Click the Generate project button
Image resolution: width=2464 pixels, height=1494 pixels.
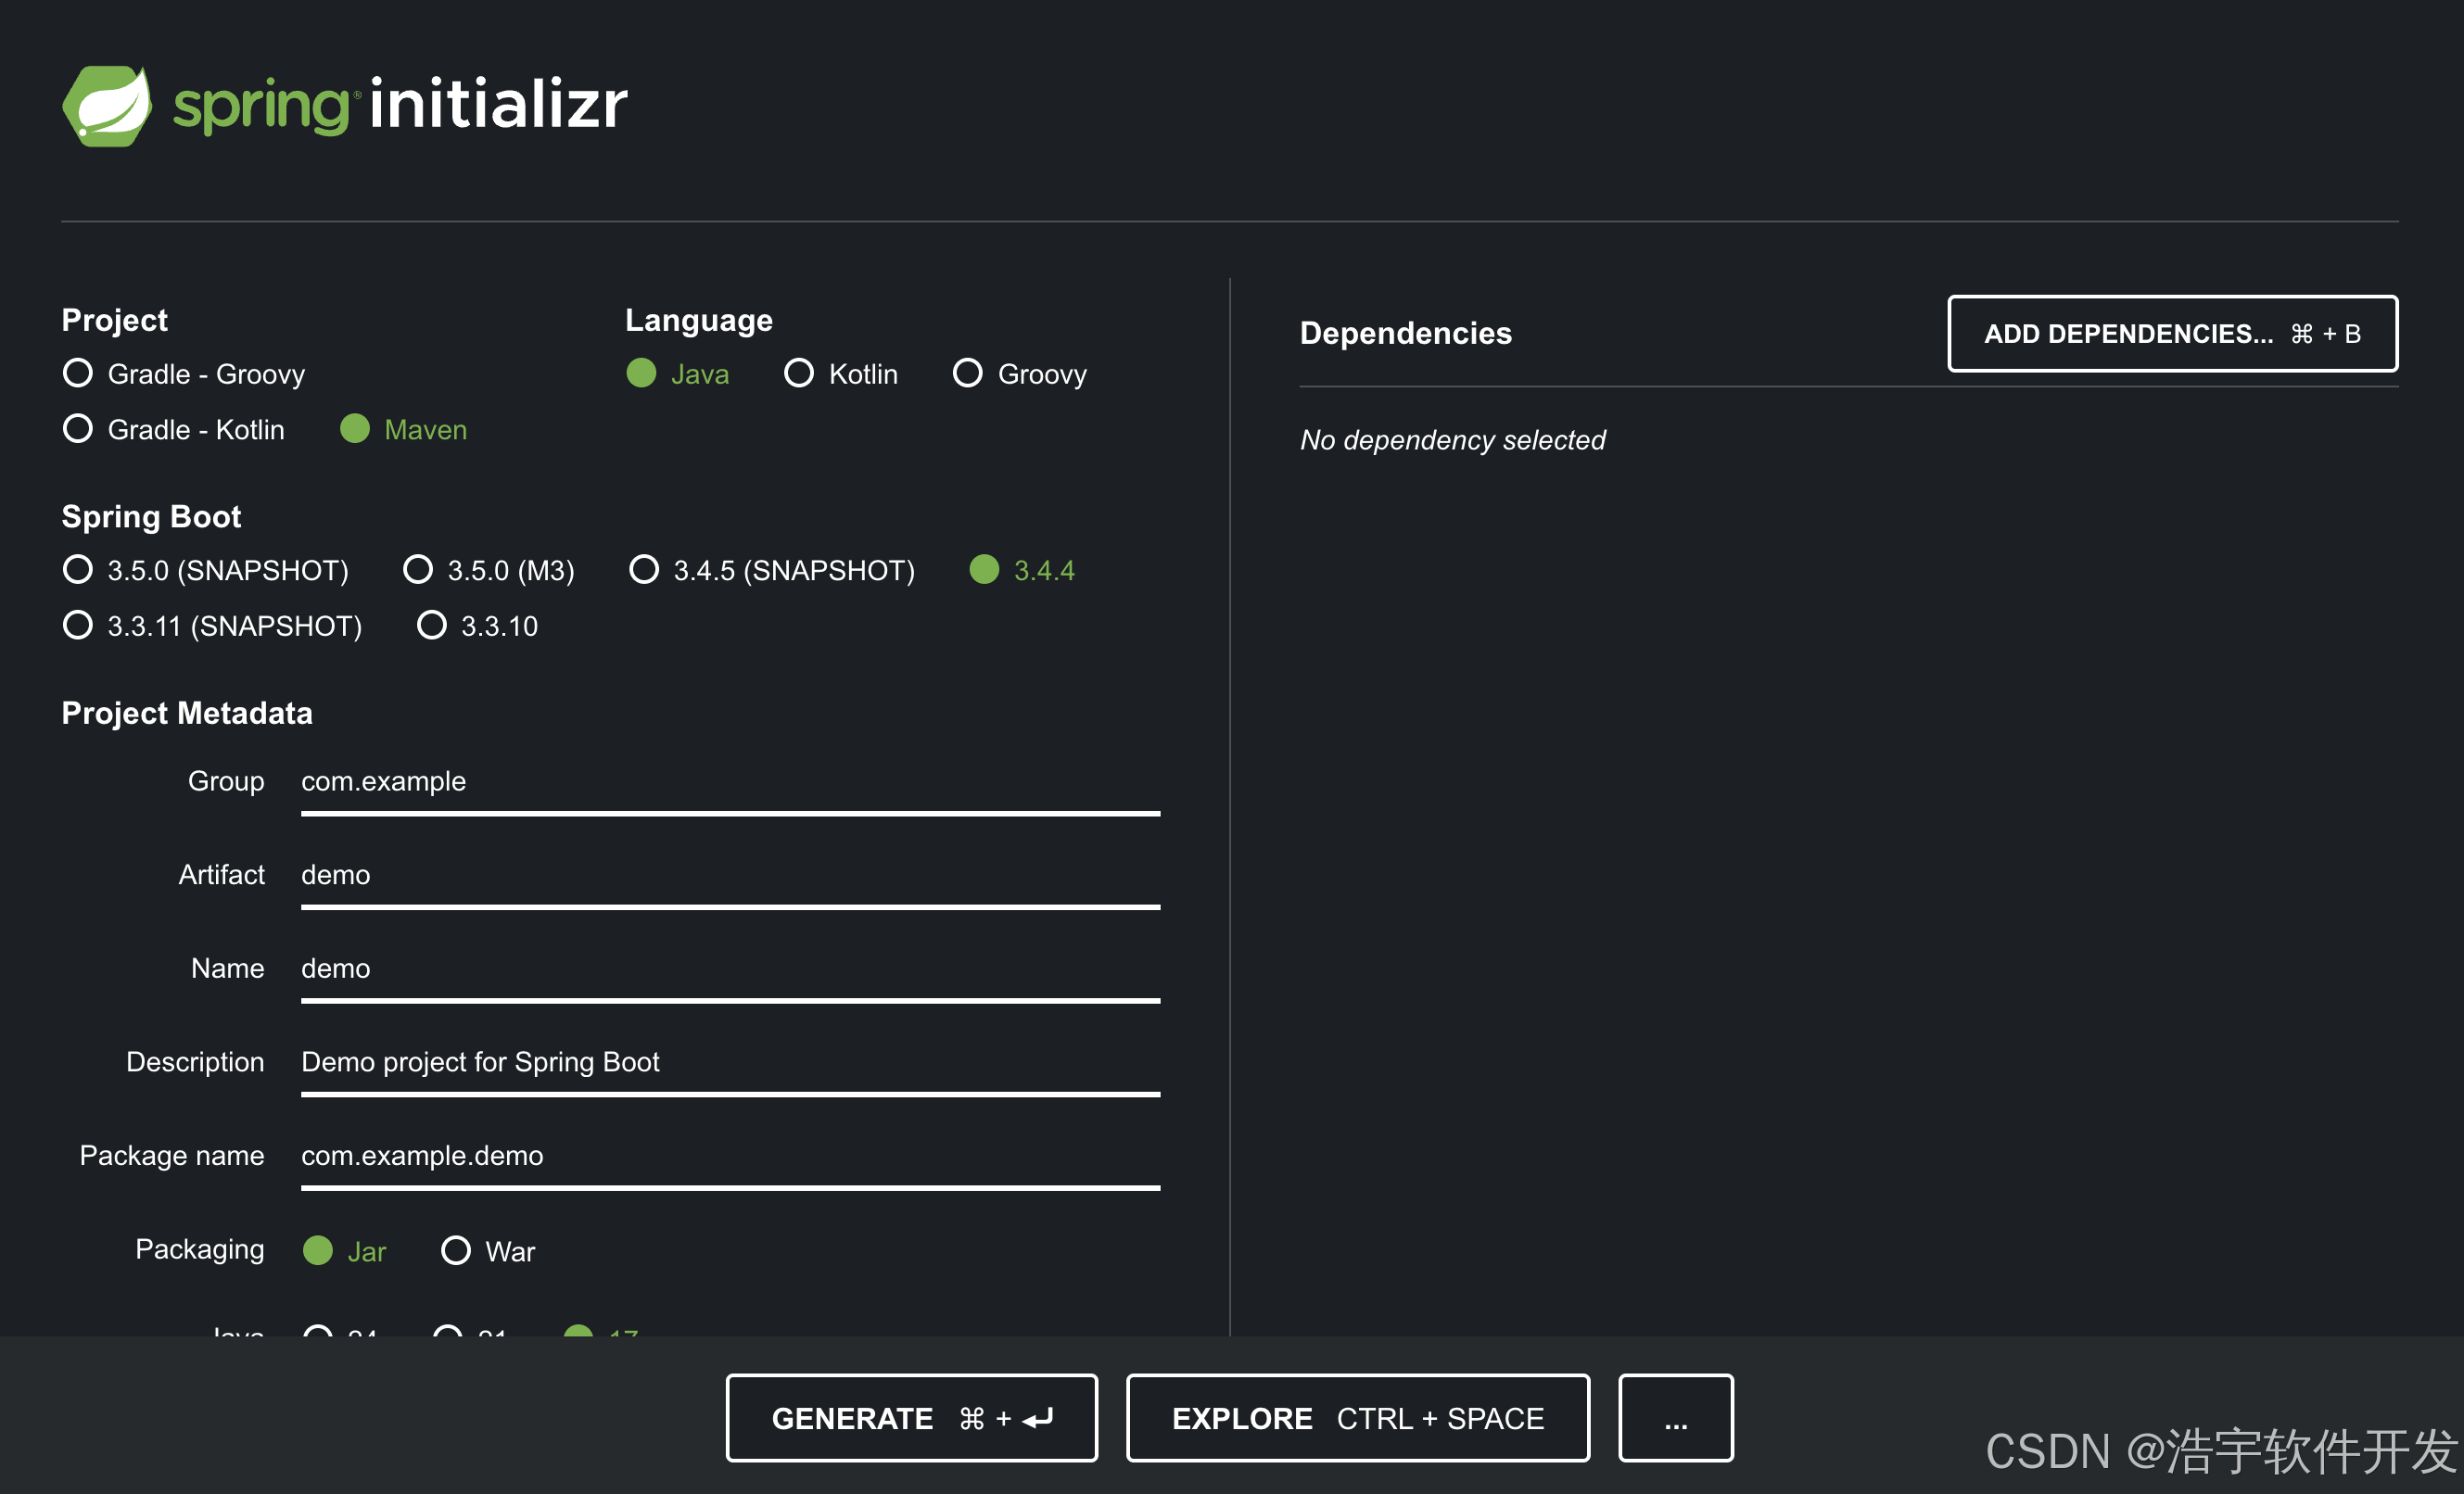[x=911, y=1418]
